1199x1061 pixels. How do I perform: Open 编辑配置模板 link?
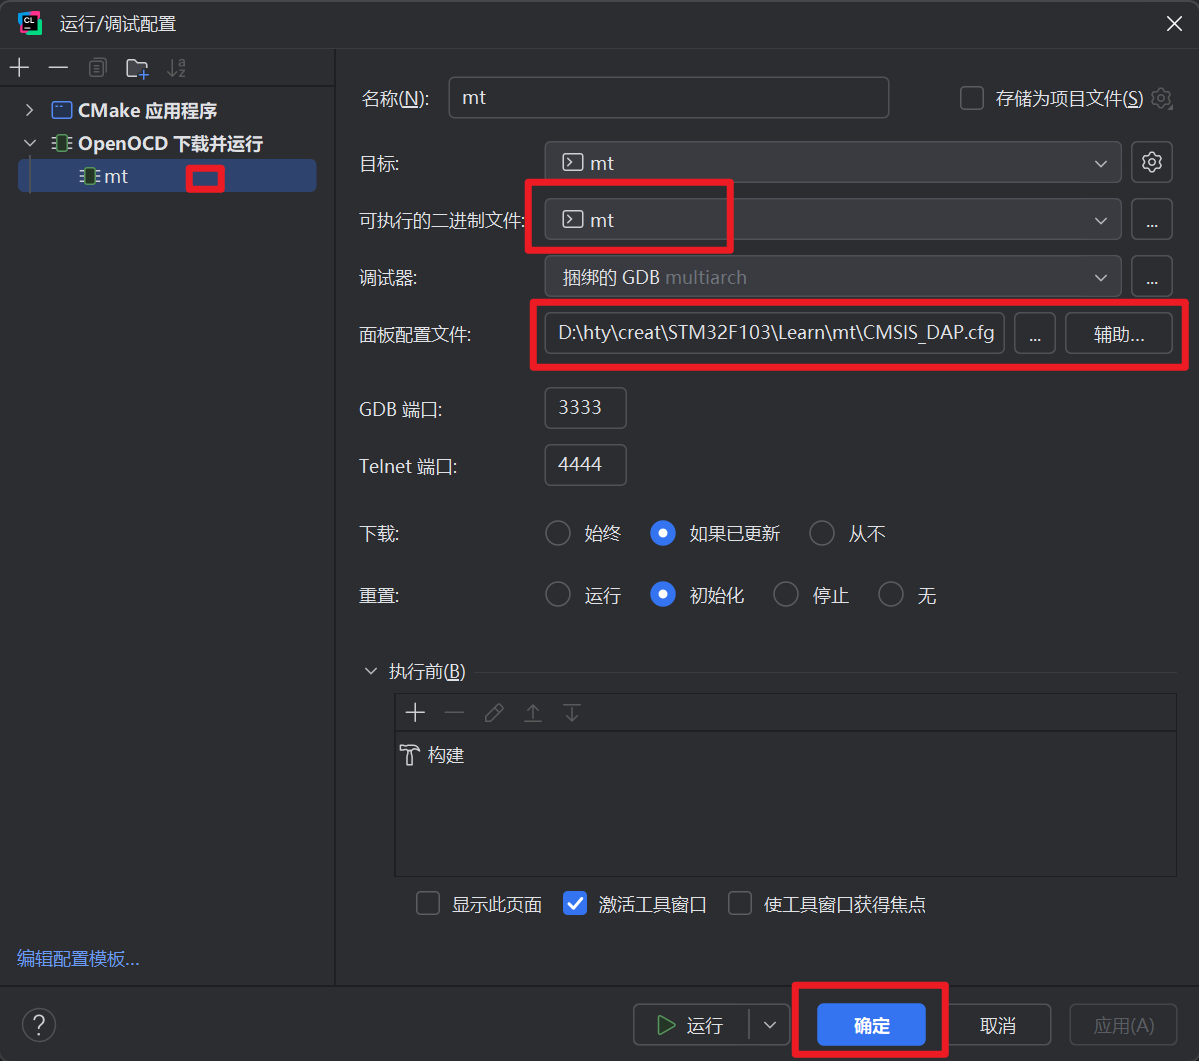[x=78, y=959]
